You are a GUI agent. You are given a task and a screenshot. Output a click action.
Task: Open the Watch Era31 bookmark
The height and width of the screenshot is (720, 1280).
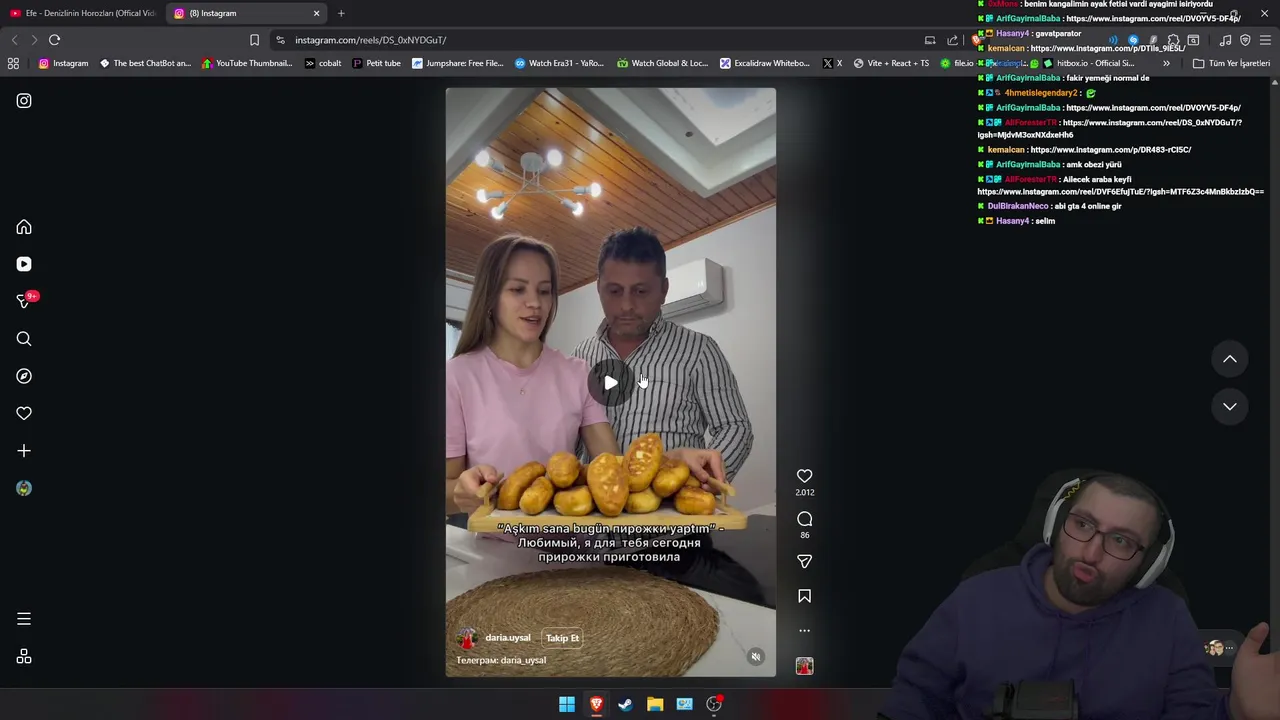(x=559, y=63)
